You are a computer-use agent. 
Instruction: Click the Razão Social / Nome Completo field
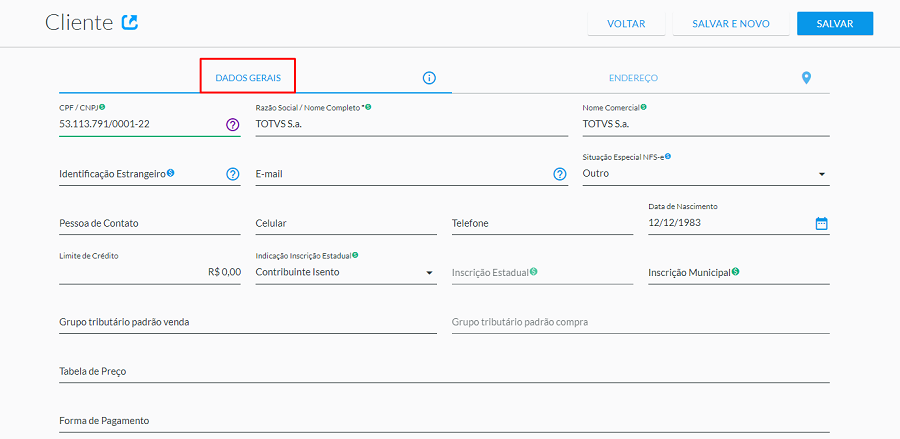point(412,124)
